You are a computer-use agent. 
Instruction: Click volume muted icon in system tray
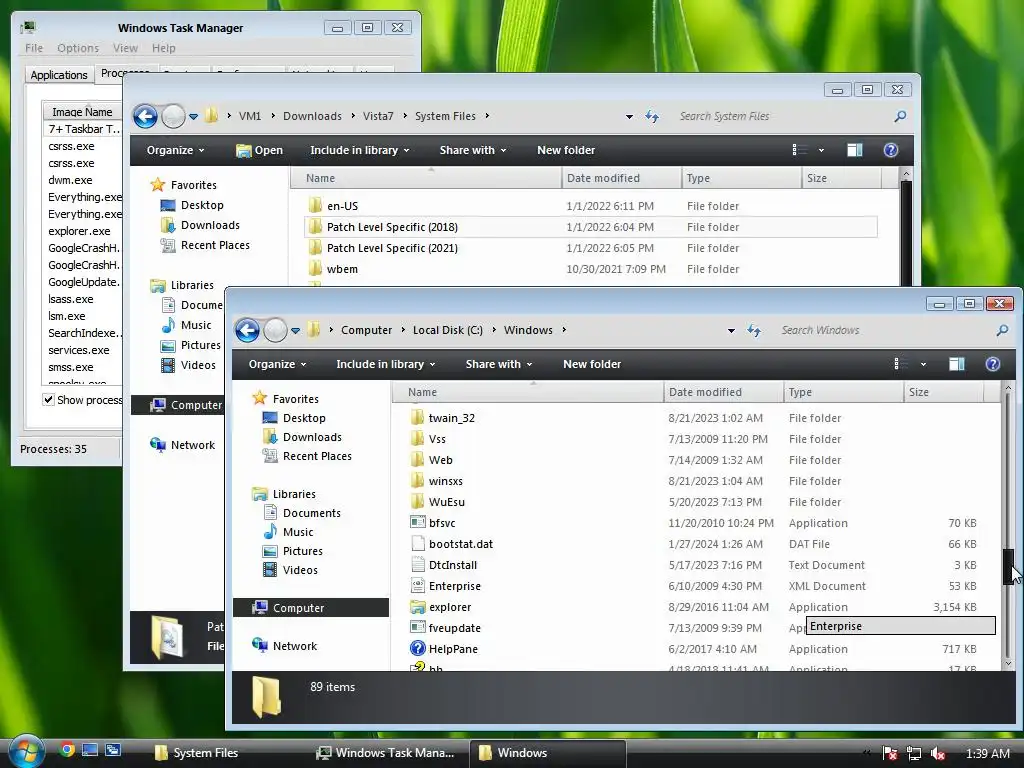tap(938, 753)
